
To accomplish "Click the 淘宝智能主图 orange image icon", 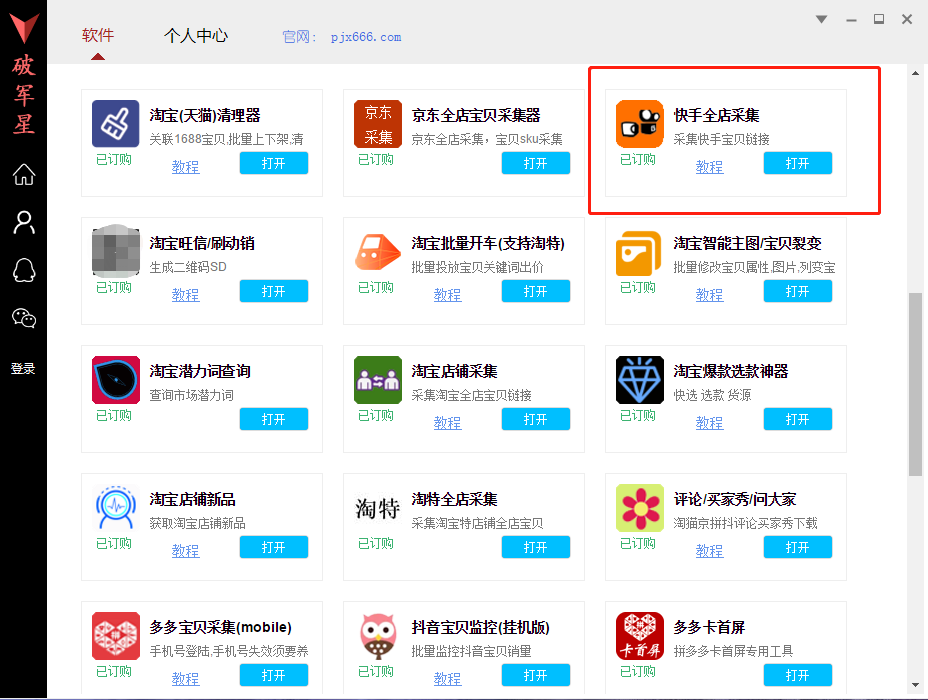I will [639, 253].
